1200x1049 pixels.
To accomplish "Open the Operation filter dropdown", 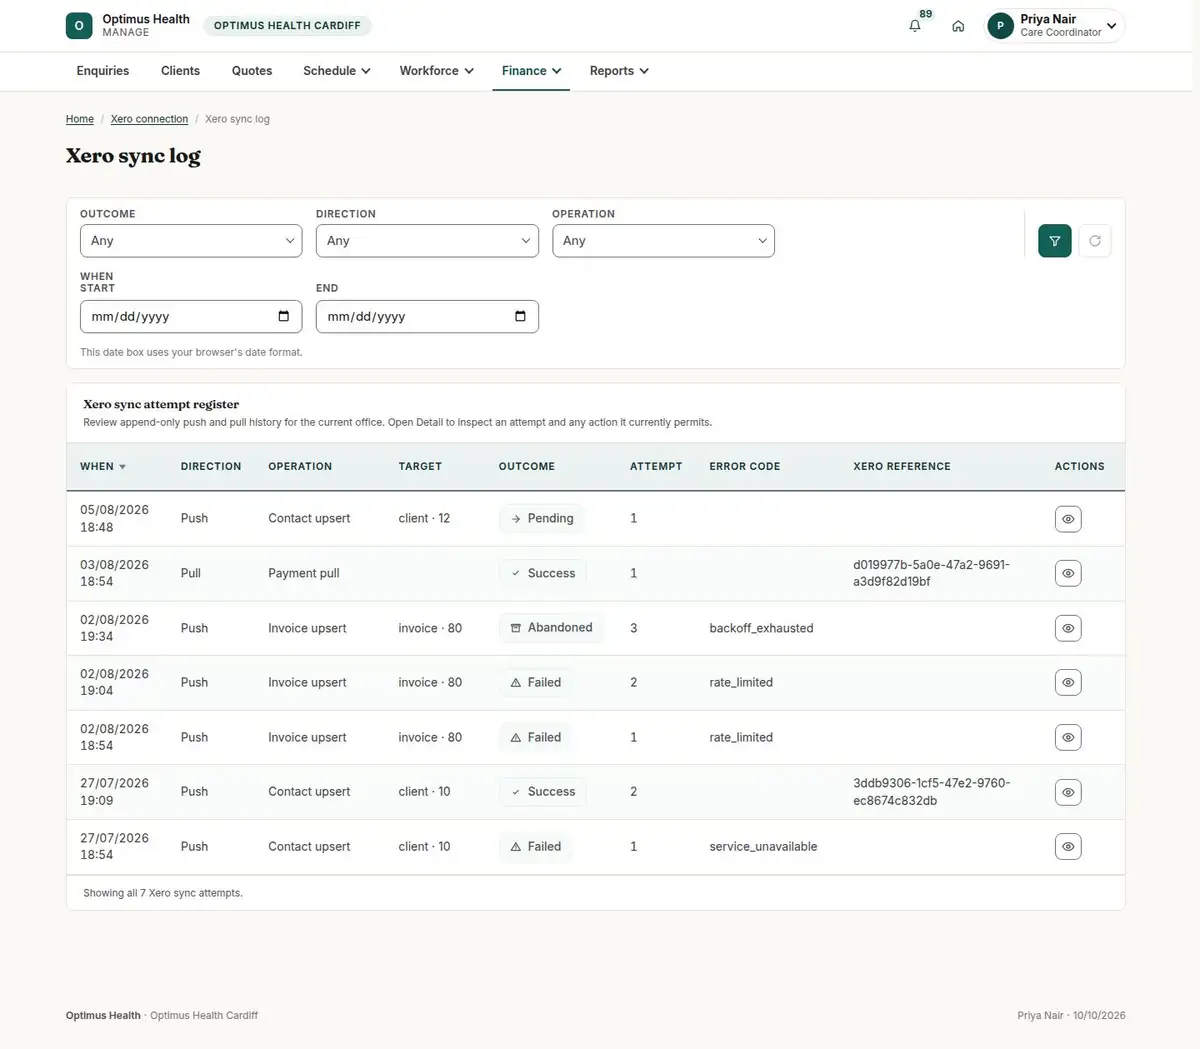I will point(663,241).
